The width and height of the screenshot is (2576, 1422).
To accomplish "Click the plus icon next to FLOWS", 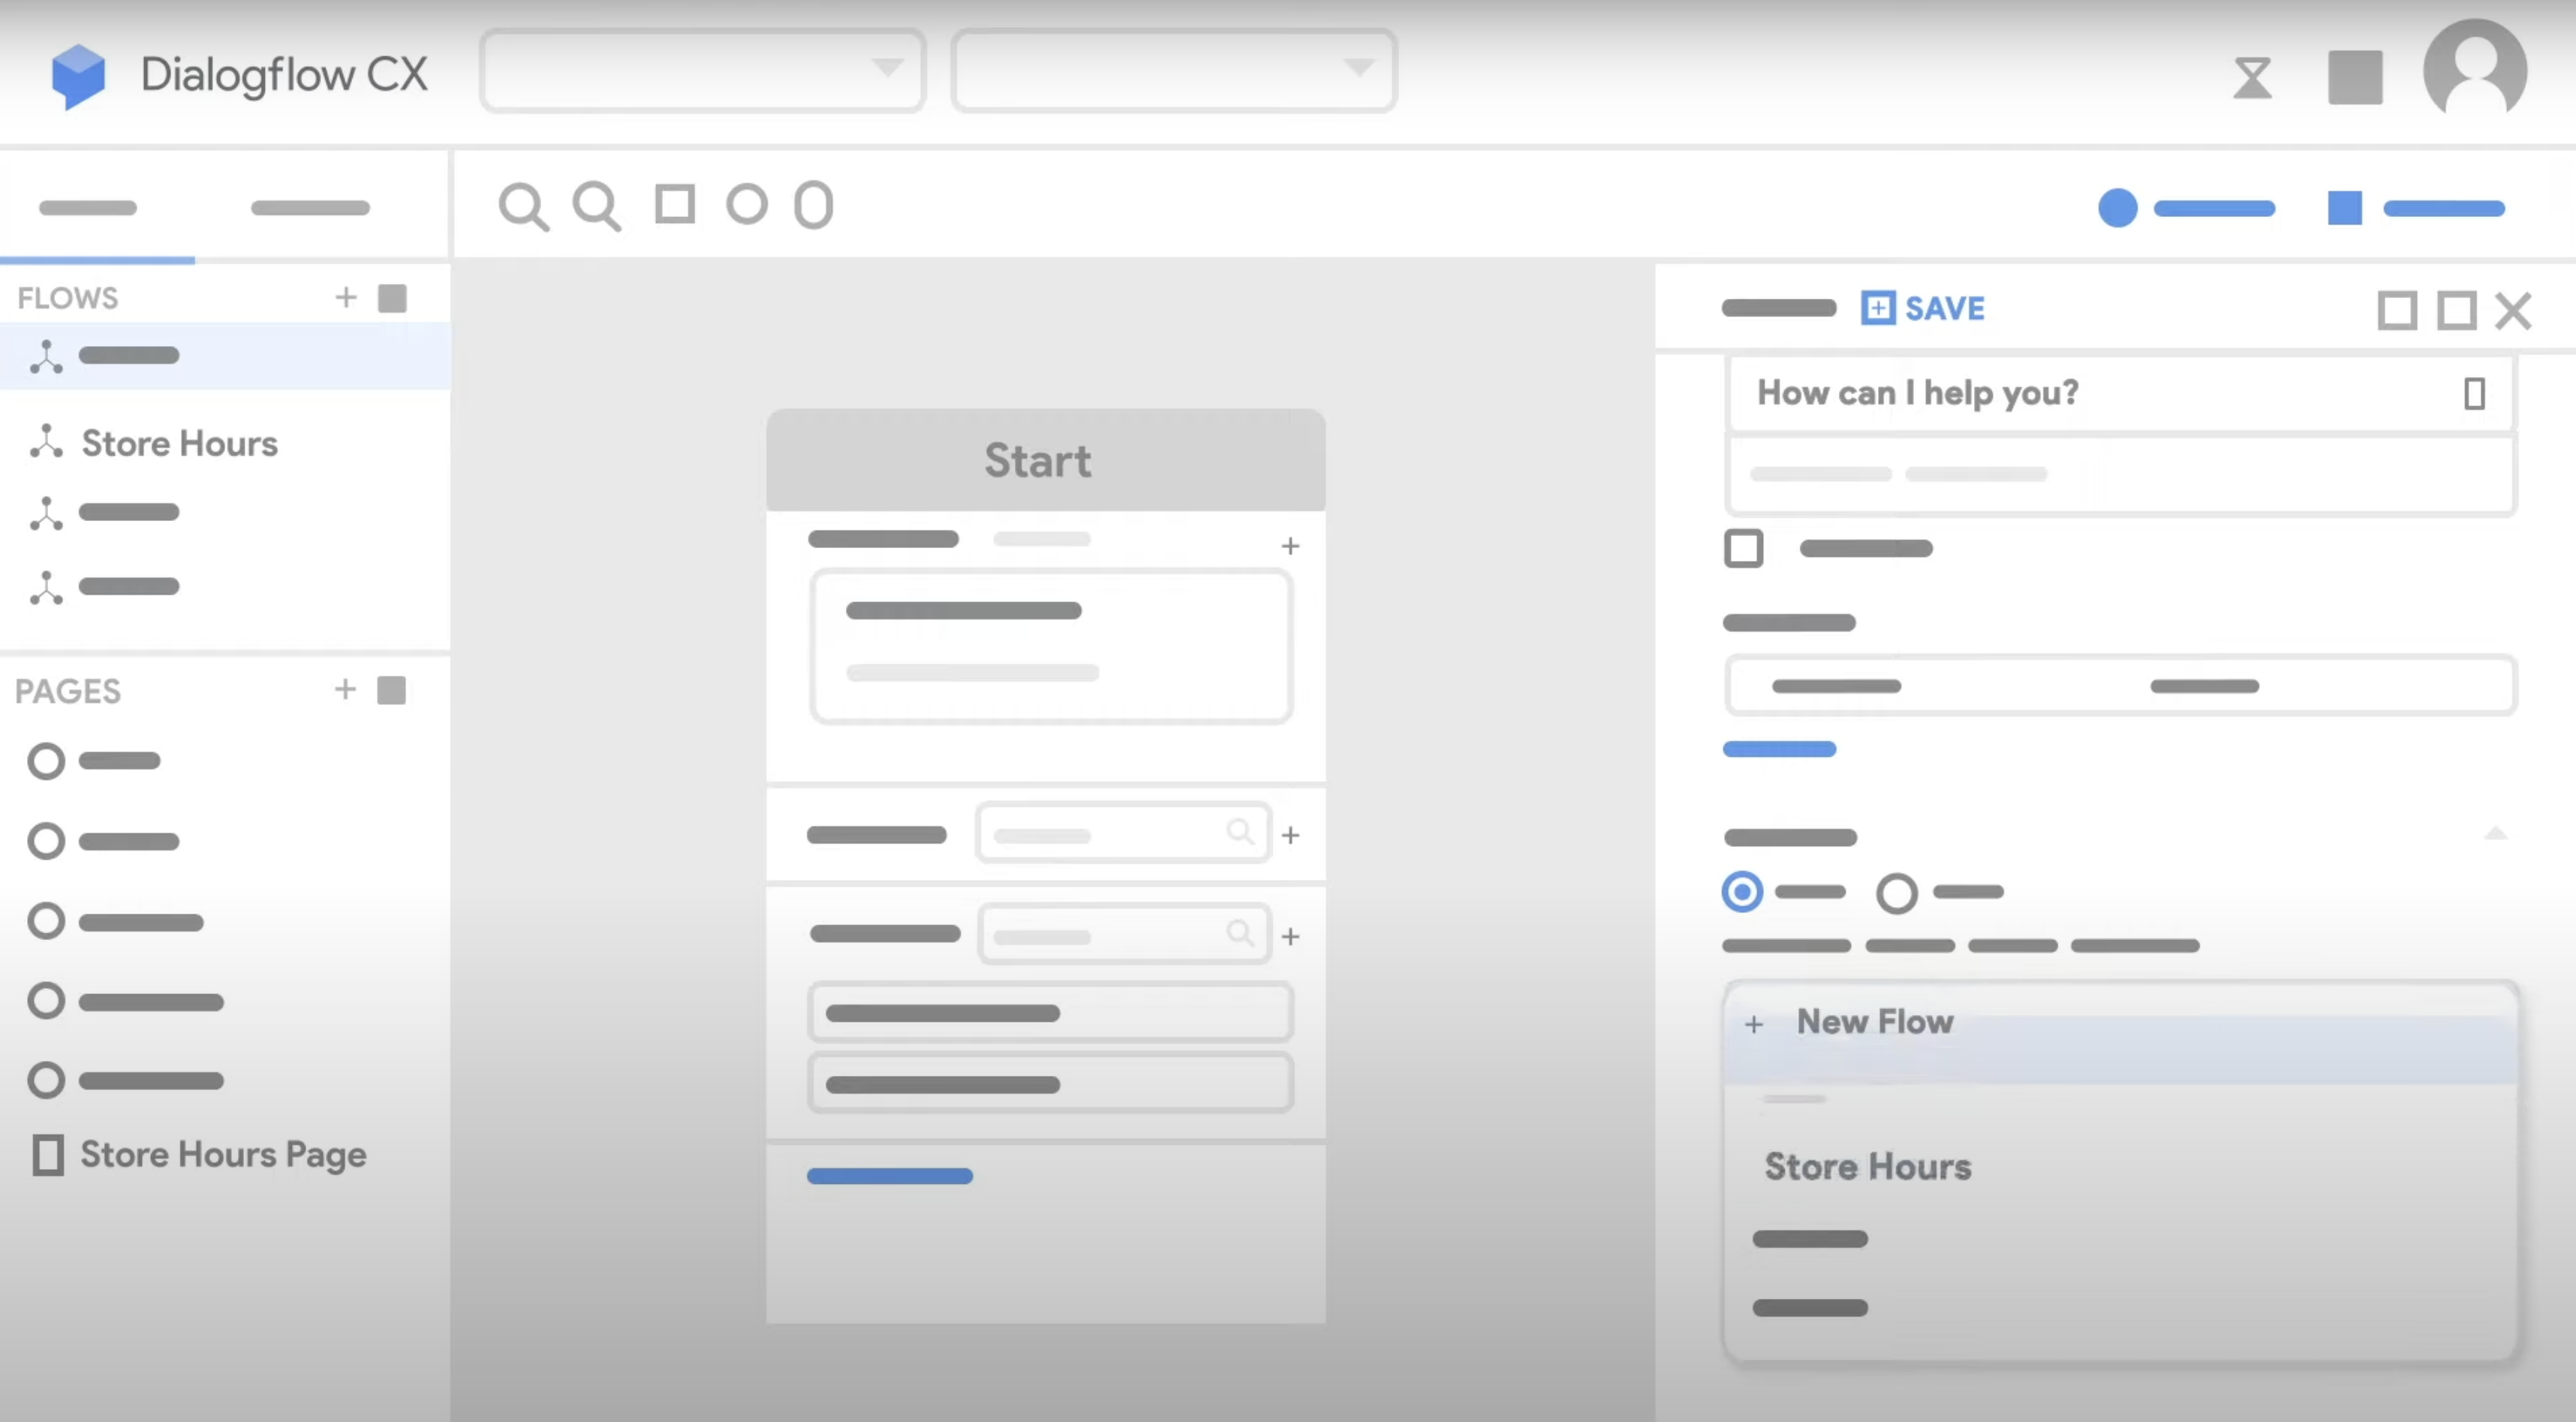I will [345, 297].
